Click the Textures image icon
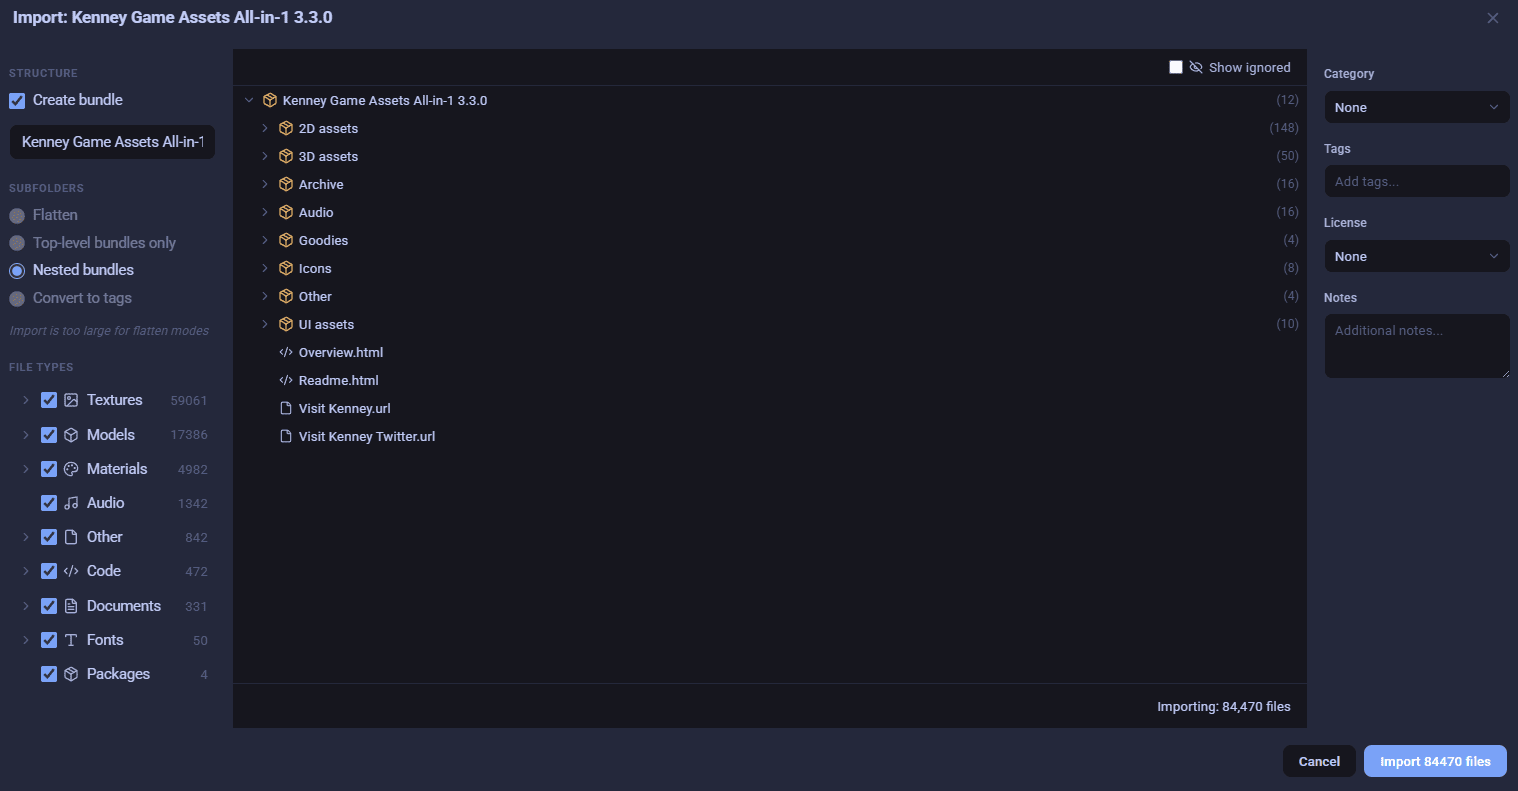This screenshot has width=1518, height=791. [x=70, y=399]
